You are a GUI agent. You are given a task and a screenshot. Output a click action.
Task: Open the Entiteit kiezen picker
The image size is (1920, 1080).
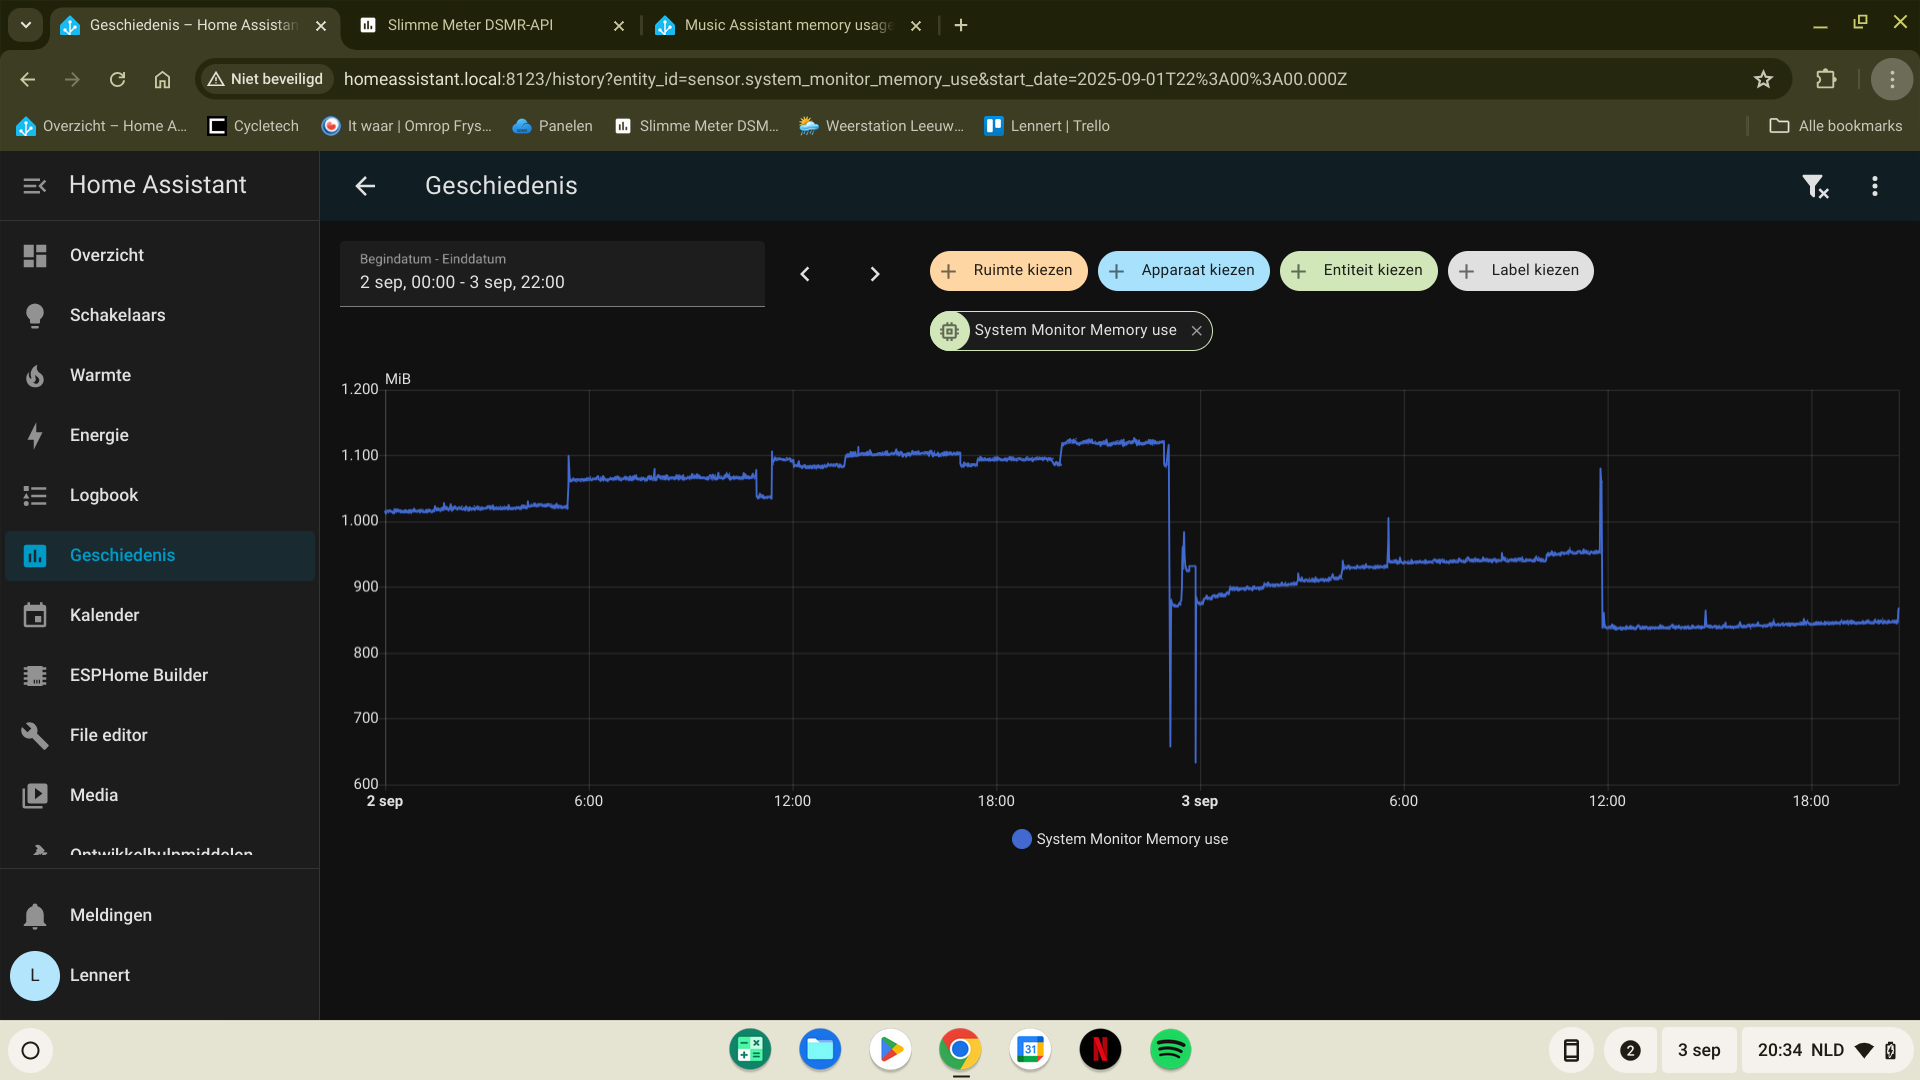click(x=1358, y=271)
